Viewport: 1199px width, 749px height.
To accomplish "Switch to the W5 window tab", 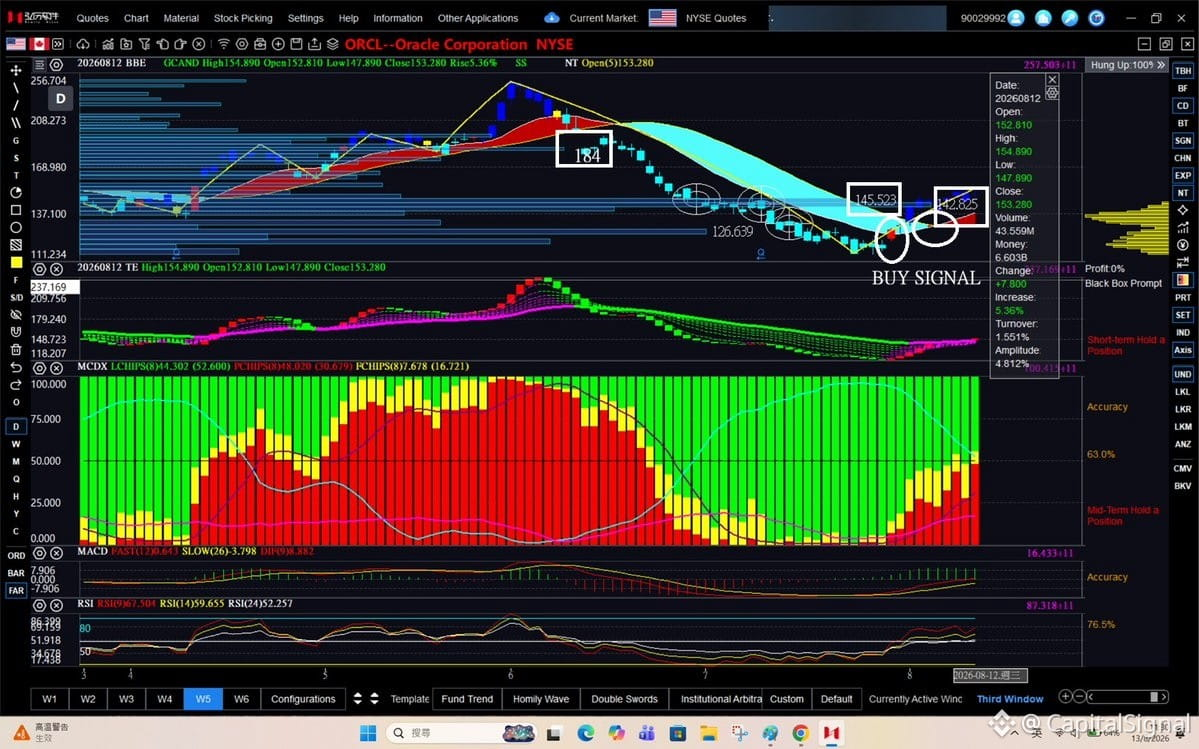I will pyautogui.click(x=203, y=699).
